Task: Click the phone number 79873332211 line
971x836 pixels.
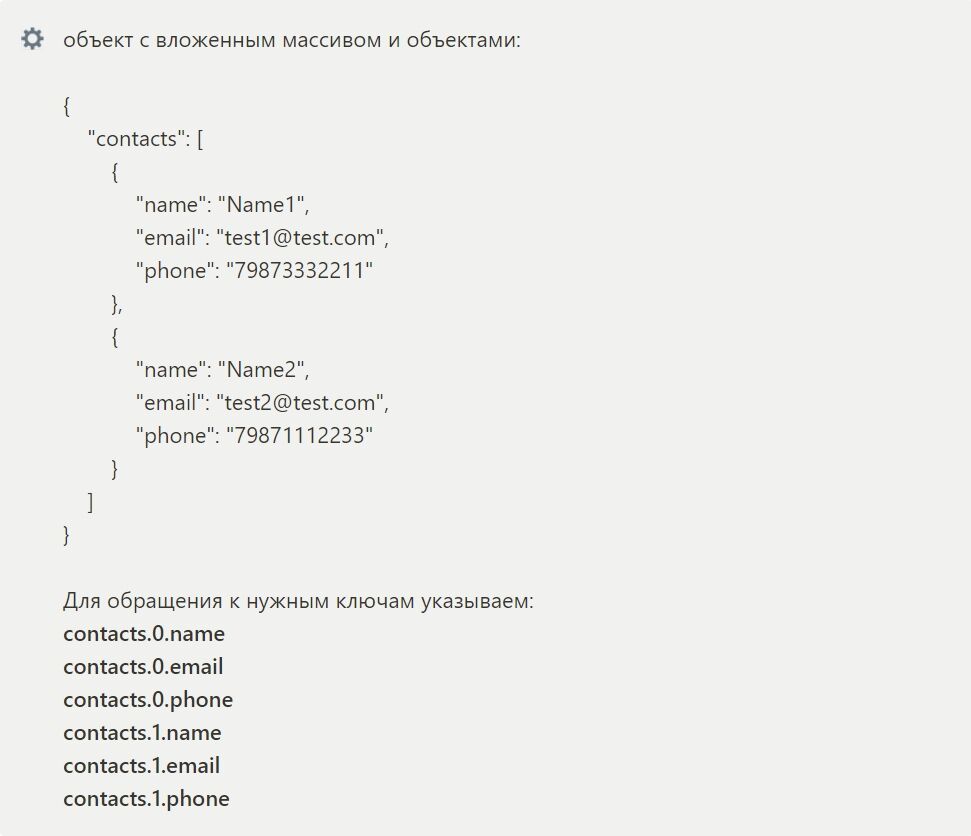Action: [254, 271]
